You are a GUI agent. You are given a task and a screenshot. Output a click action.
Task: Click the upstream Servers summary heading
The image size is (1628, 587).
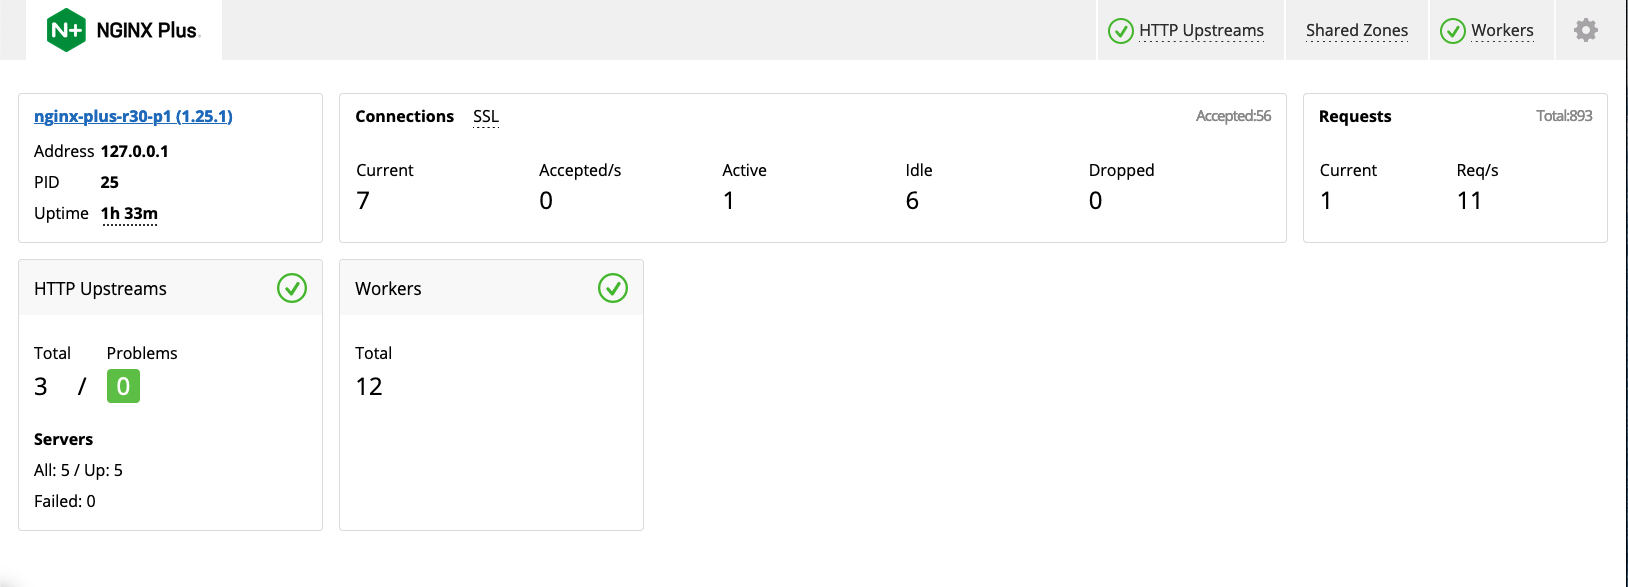(63, 439)
